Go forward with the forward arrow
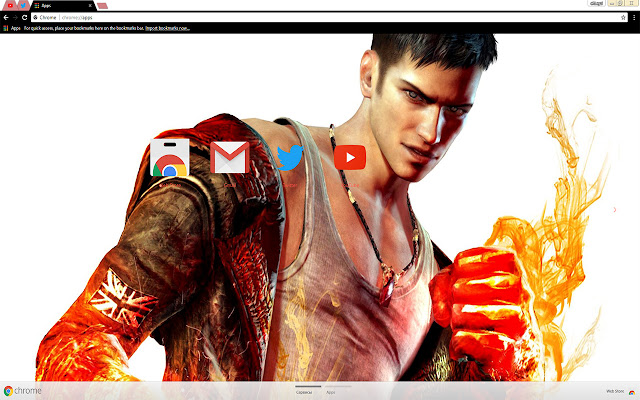The image size is (640, 400). point(15,17)
